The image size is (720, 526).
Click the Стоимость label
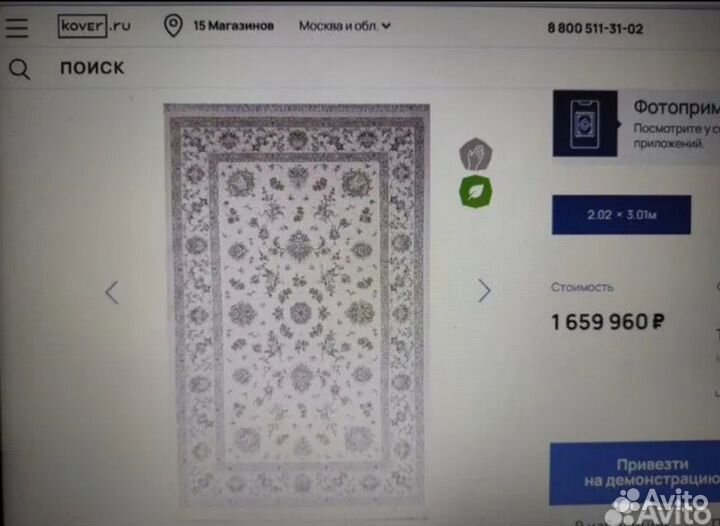(x=582, y=287)
